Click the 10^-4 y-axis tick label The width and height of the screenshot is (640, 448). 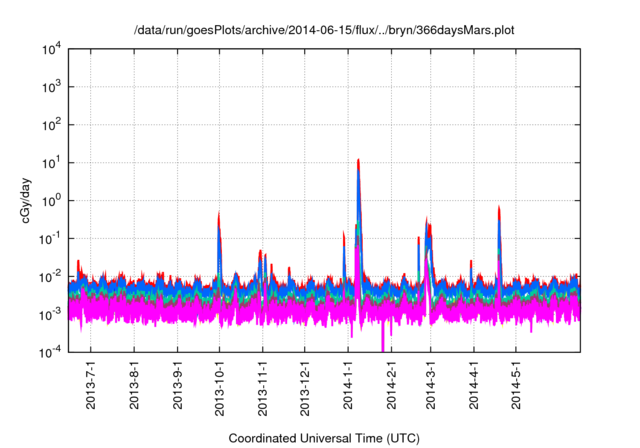point(54,351)
